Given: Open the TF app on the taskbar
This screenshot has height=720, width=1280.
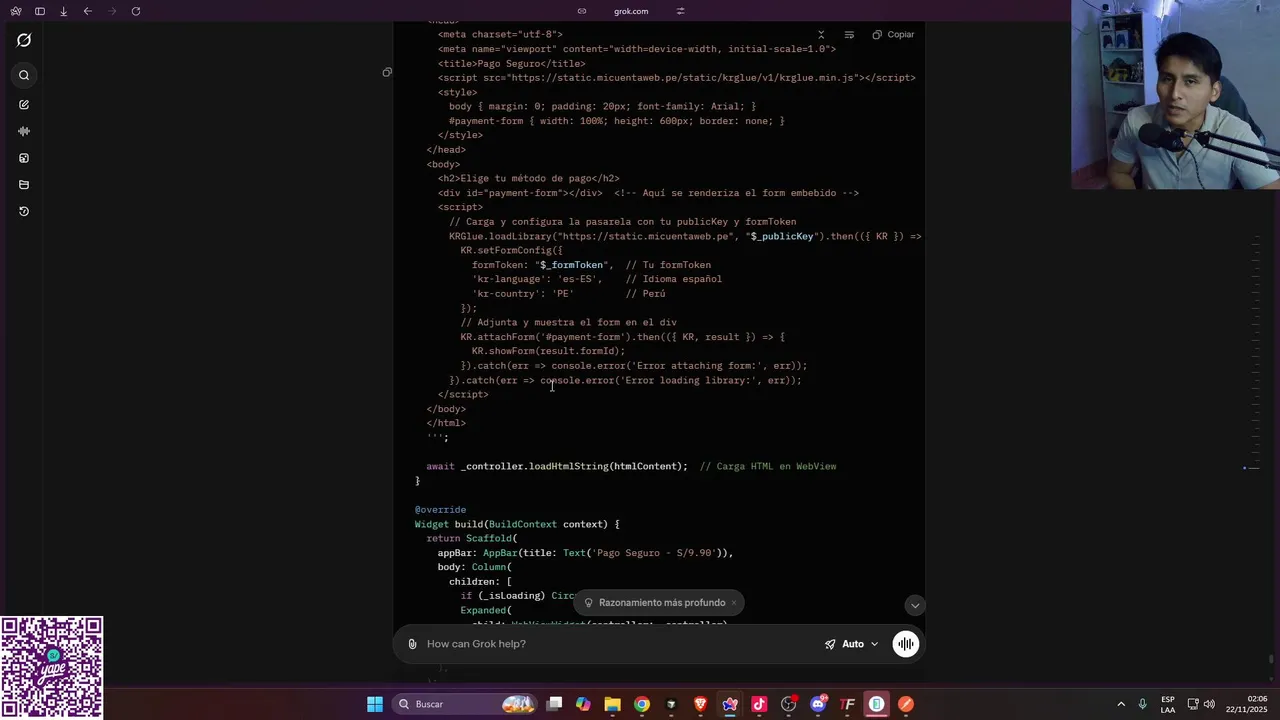Looking at the screenshot, I should (x=847, y=704).
